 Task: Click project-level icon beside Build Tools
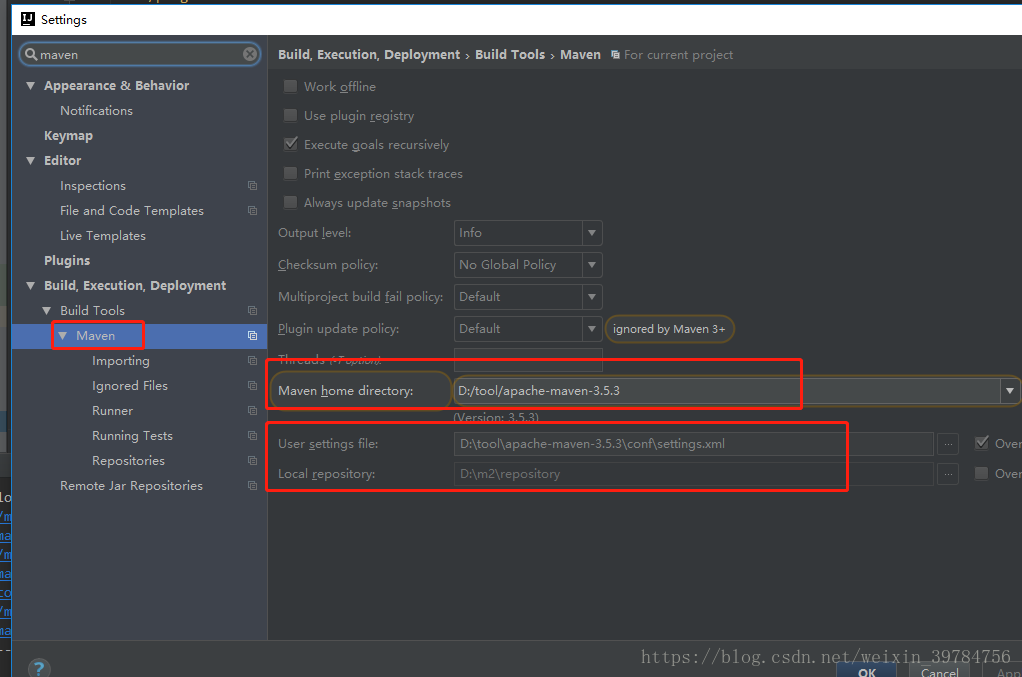(252, 311)
